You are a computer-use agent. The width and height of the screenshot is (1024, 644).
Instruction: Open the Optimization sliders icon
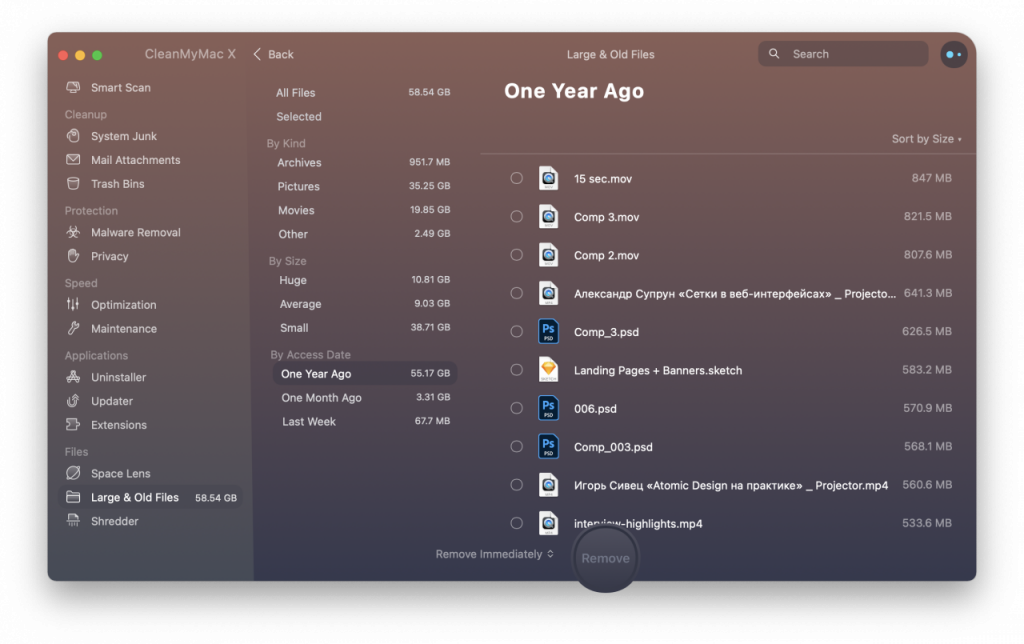[x=73, y=305]
